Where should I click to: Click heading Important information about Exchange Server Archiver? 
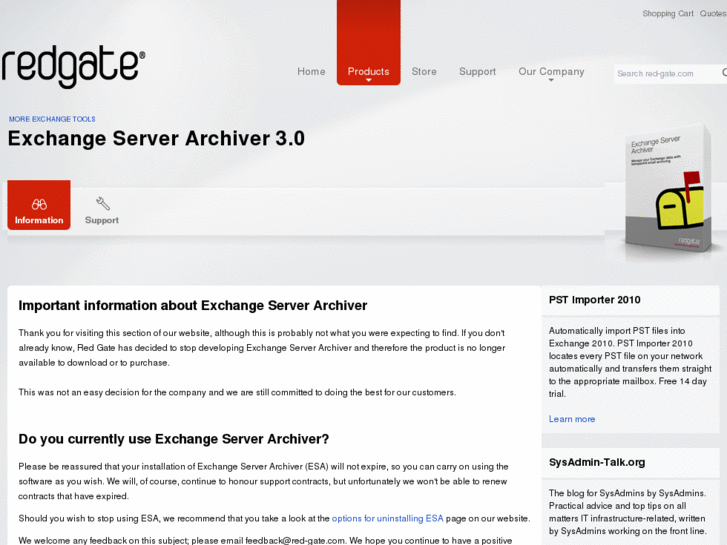coord(193,305)
